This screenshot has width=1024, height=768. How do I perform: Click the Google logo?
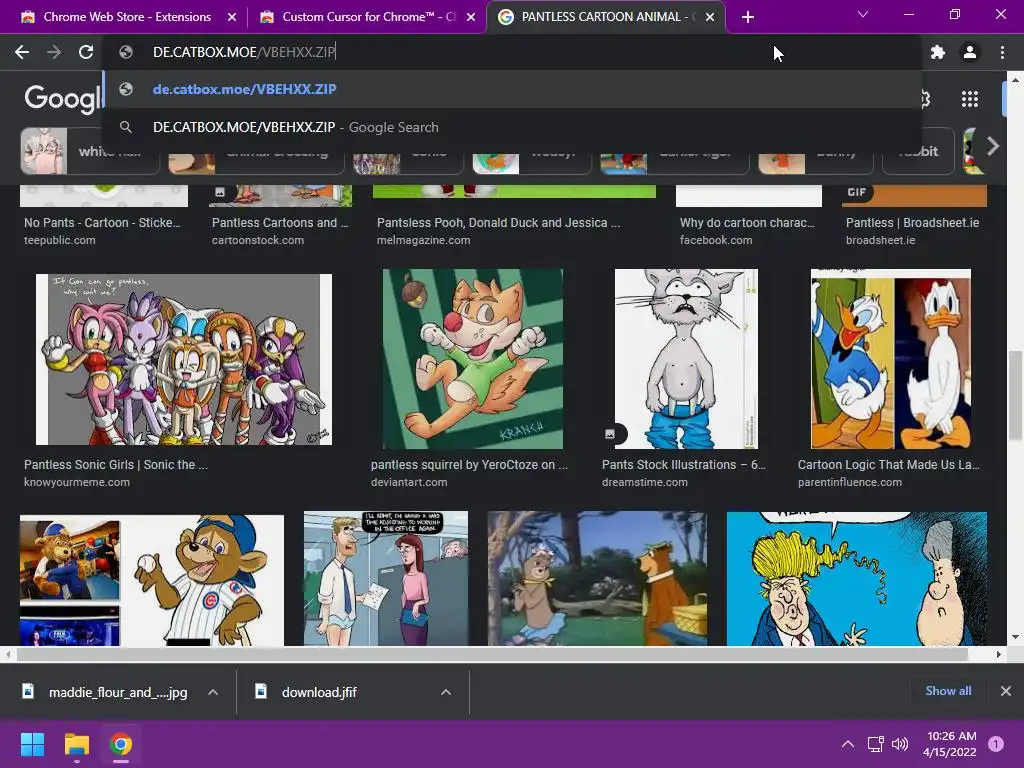(x=63, y=99)
